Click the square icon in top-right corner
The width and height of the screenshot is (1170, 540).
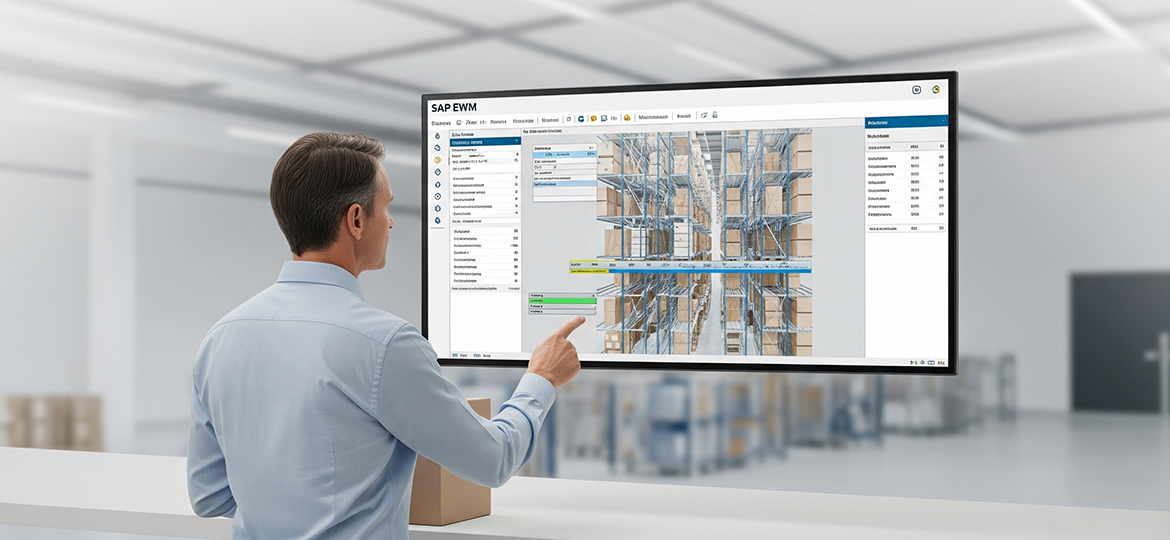click(916, 90)
